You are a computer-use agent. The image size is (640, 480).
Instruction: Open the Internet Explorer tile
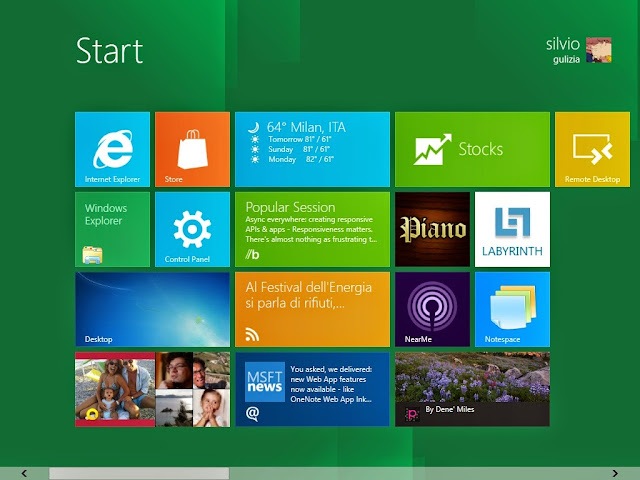pyautogui.click(x=112, y=149)
